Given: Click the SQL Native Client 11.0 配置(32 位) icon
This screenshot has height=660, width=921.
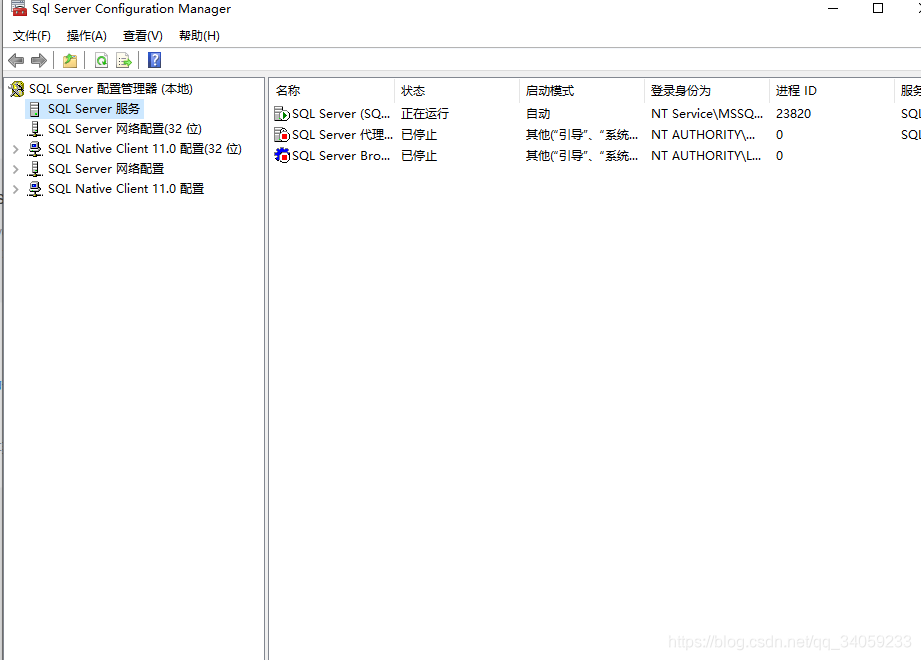Looking at the screenshot, I should 35,149.
